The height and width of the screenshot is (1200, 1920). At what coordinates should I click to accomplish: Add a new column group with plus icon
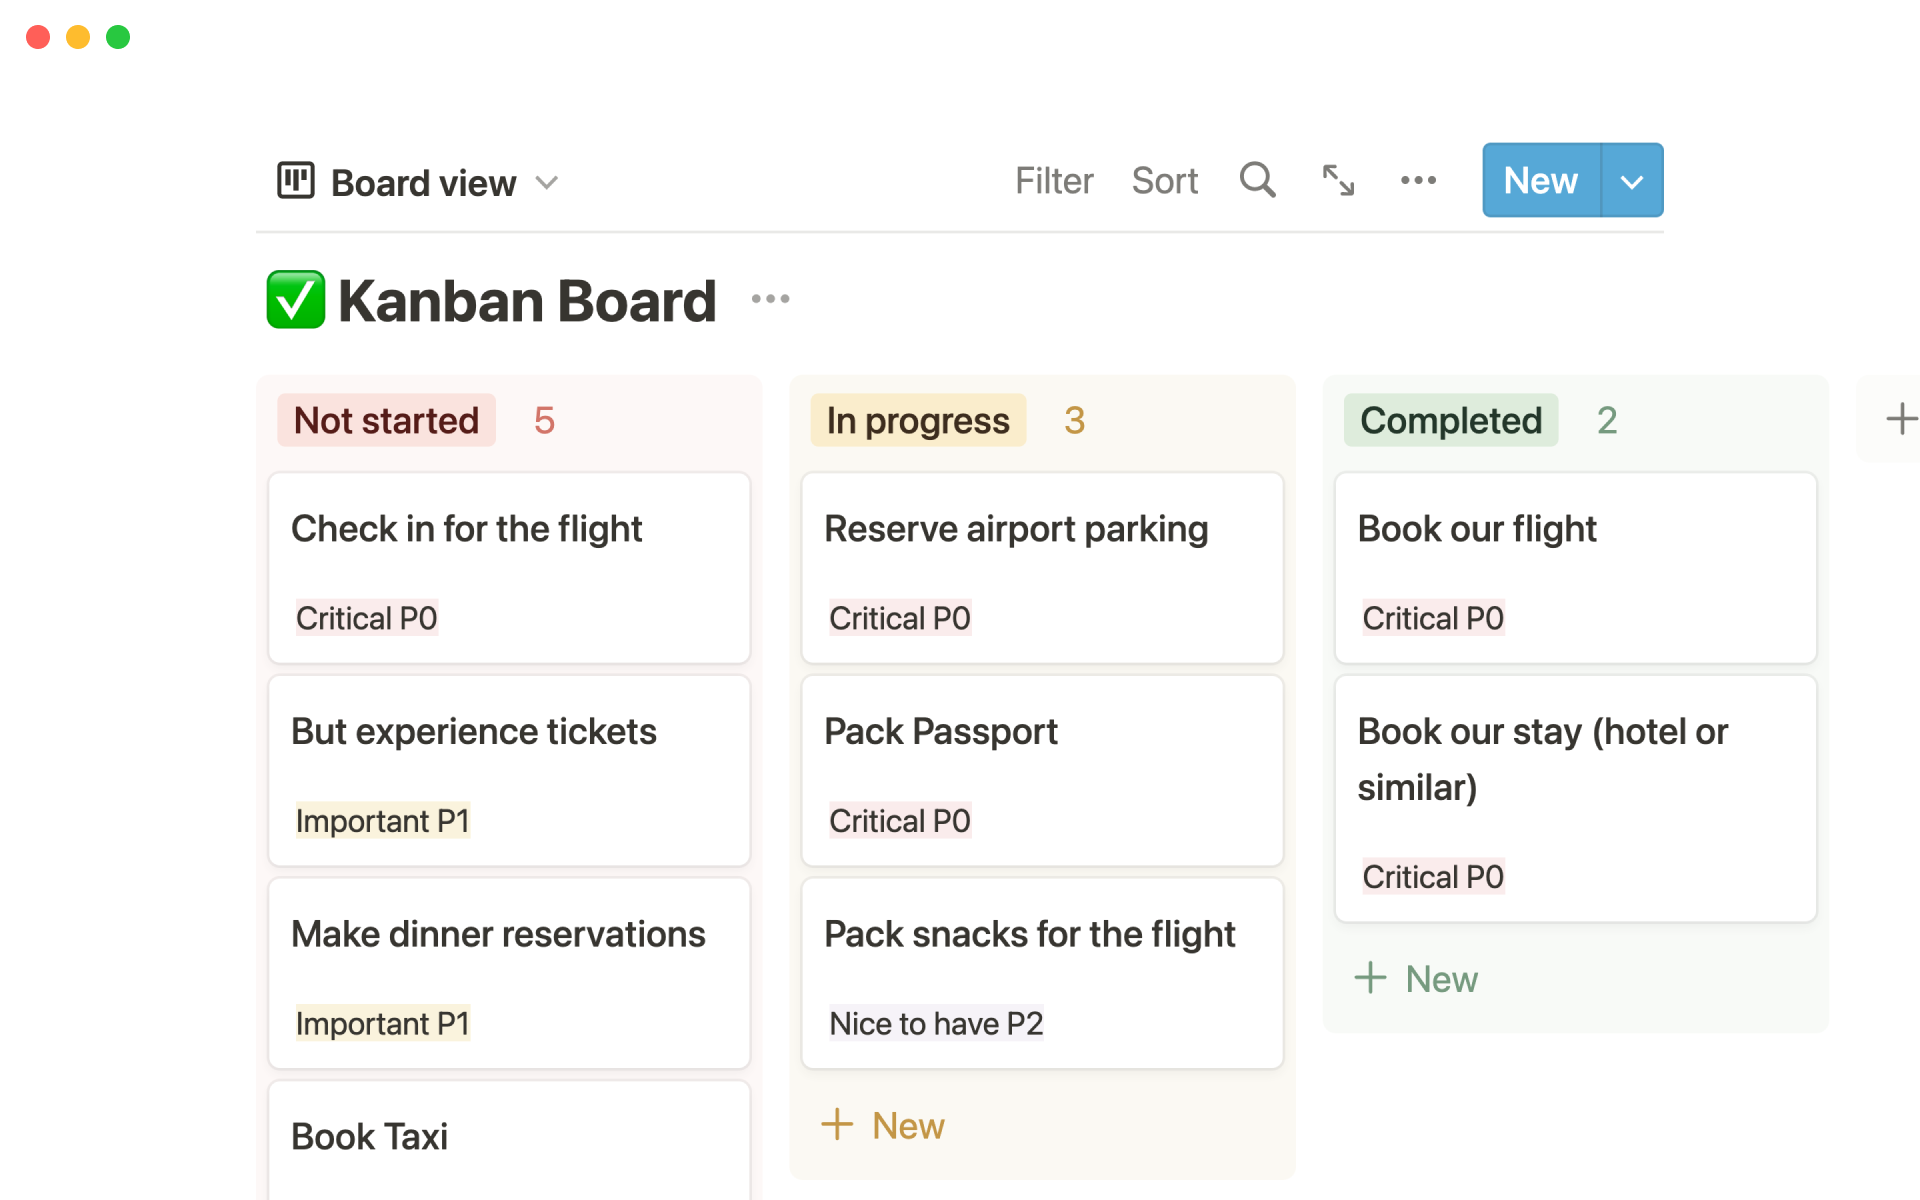1901,419
